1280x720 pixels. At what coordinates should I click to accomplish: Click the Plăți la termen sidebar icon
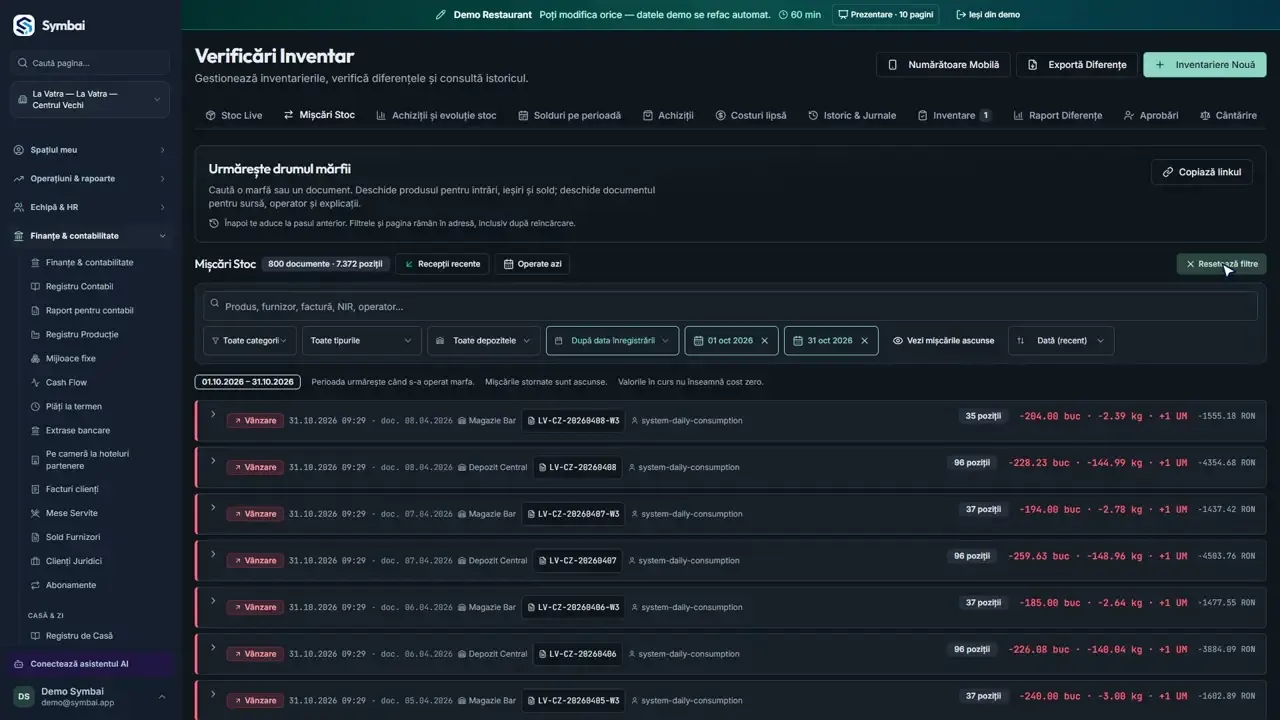tap(36, 407)
